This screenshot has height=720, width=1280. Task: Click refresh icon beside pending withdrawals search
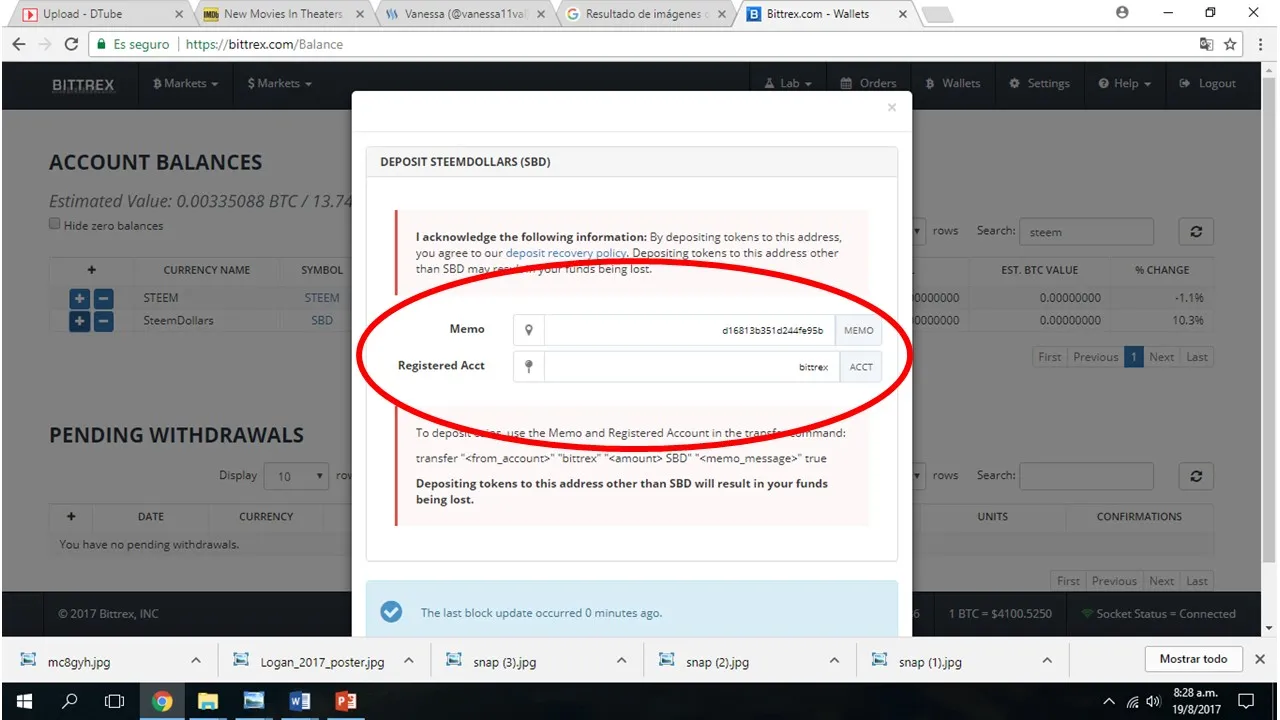point(1196,476)
